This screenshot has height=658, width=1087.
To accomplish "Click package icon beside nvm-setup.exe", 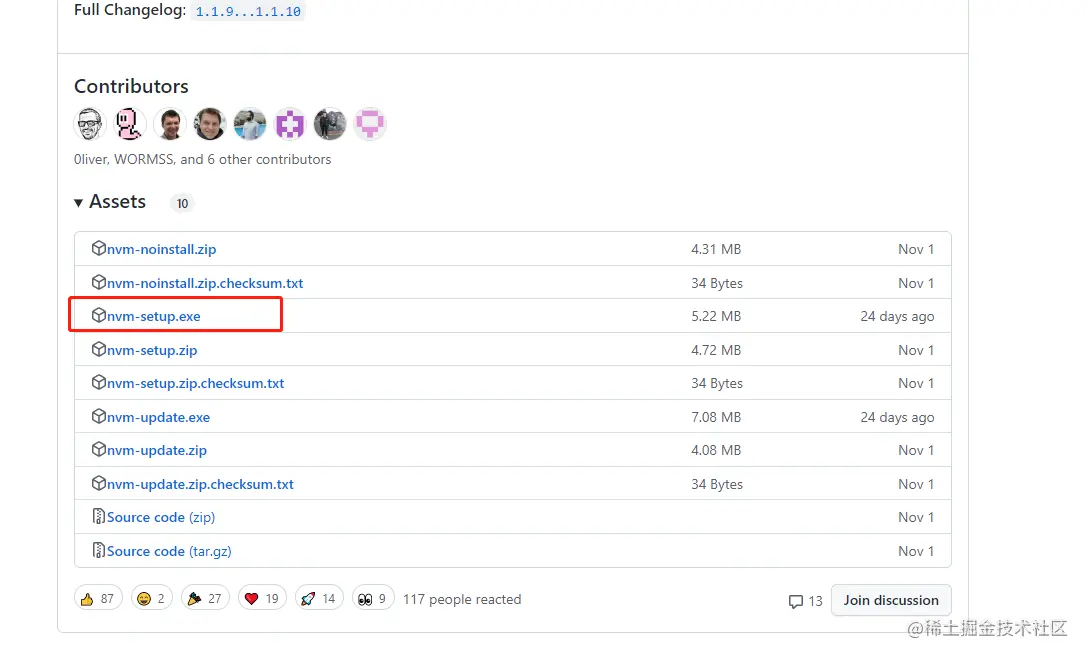I will point(98,315).
